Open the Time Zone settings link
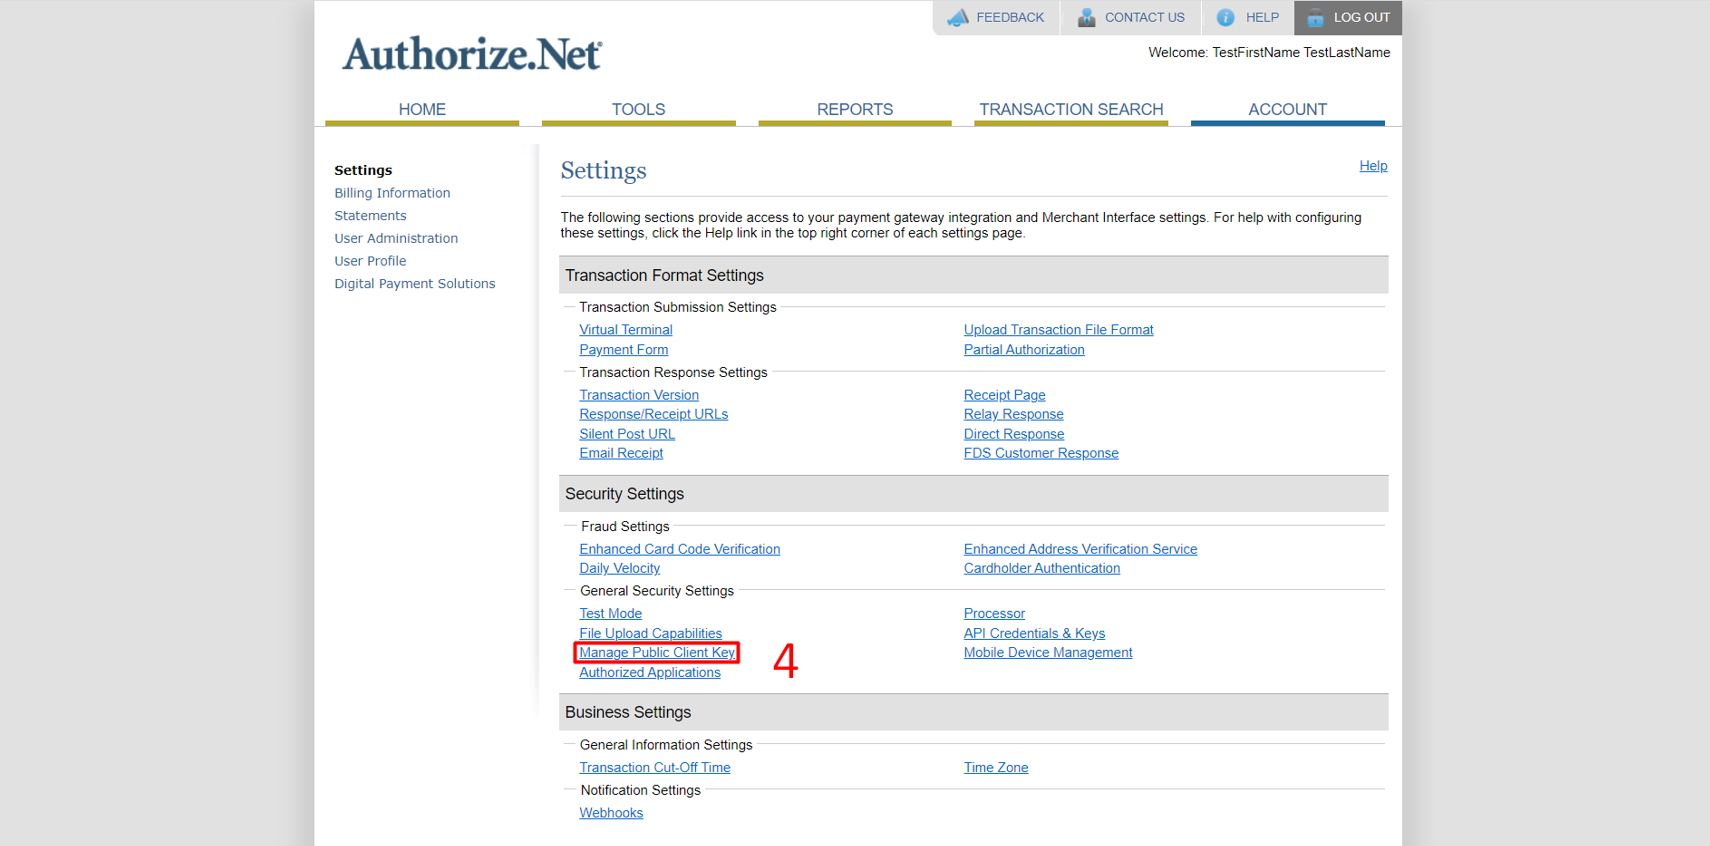 [995, 768]
